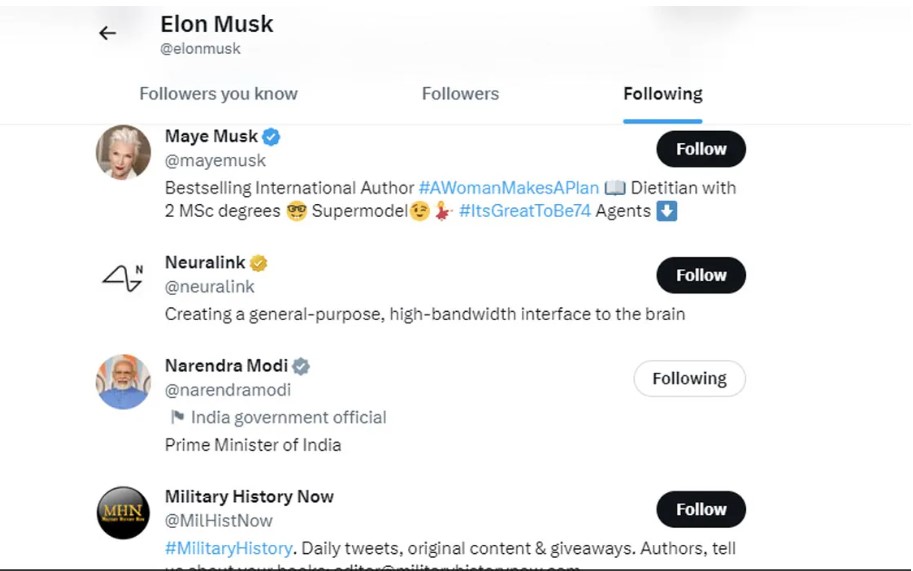Click the back arrow icon

(x=107, y=33)
